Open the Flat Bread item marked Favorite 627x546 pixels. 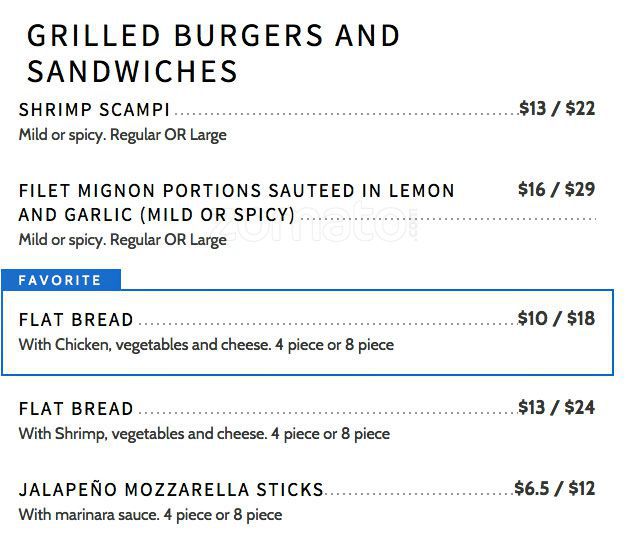point(76,320)
